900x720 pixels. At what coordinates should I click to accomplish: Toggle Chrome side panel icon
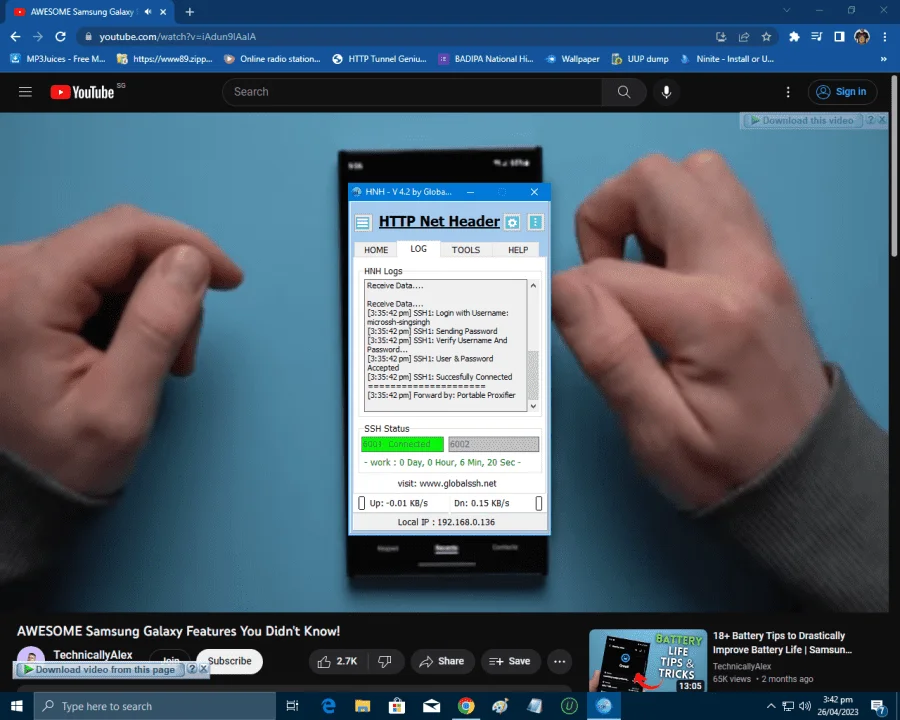839,37
